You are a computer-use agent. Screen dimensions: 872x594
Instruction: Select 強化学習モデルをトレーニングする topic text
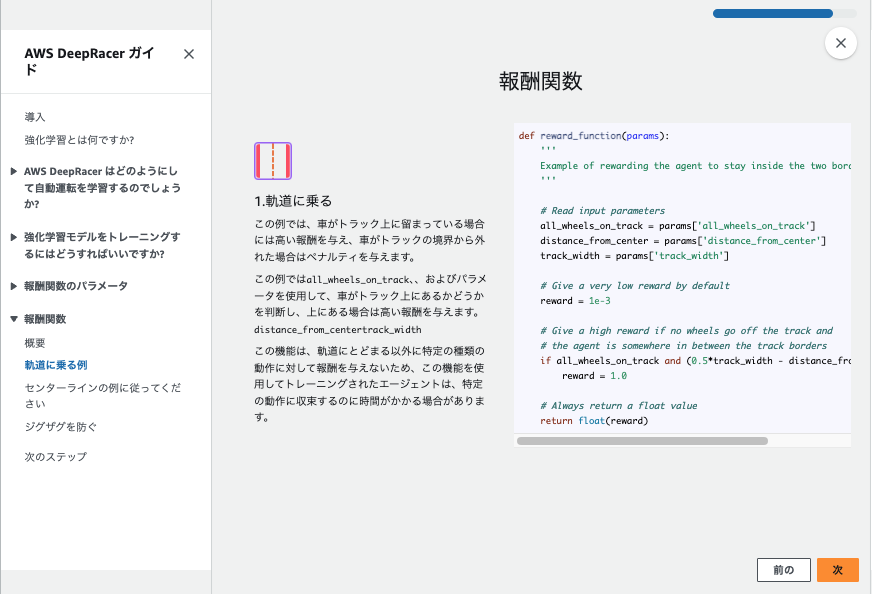[102, 245]
